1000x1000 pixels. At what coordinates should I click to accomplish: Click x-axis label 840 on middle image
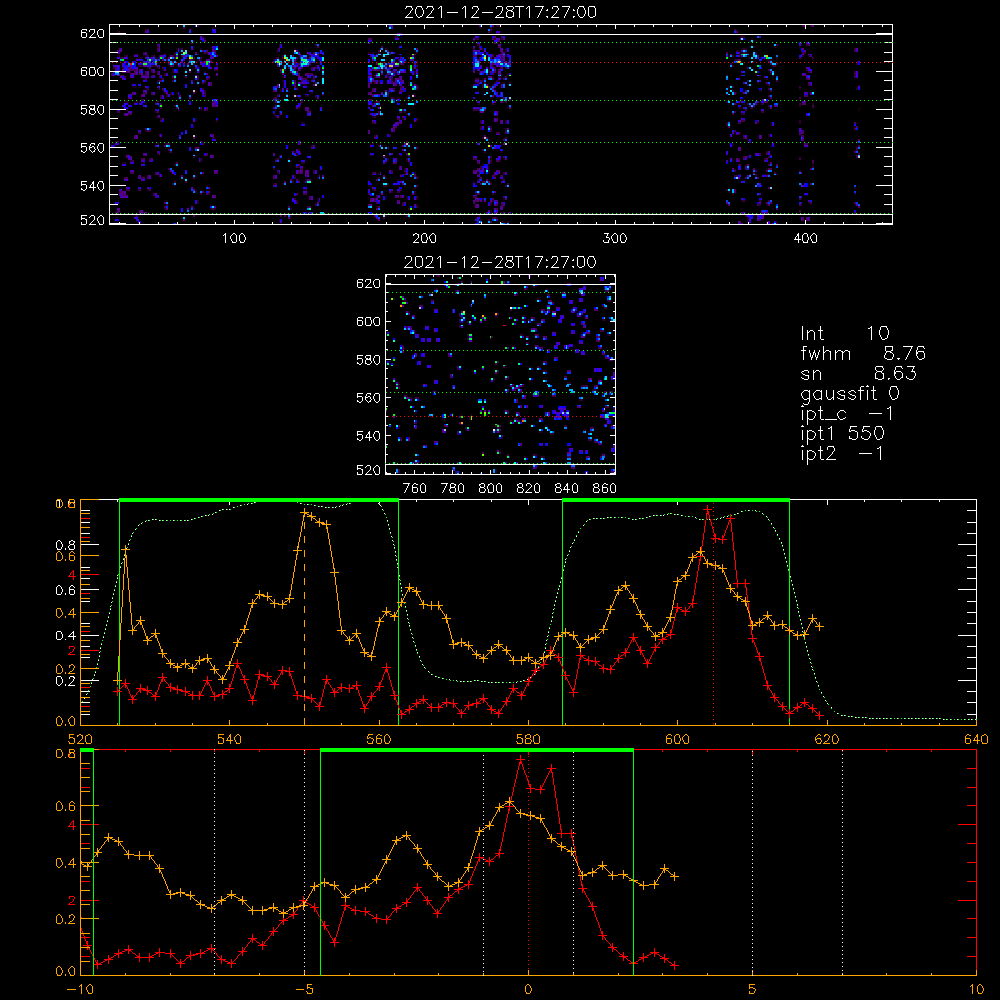(x=566, y=489)
